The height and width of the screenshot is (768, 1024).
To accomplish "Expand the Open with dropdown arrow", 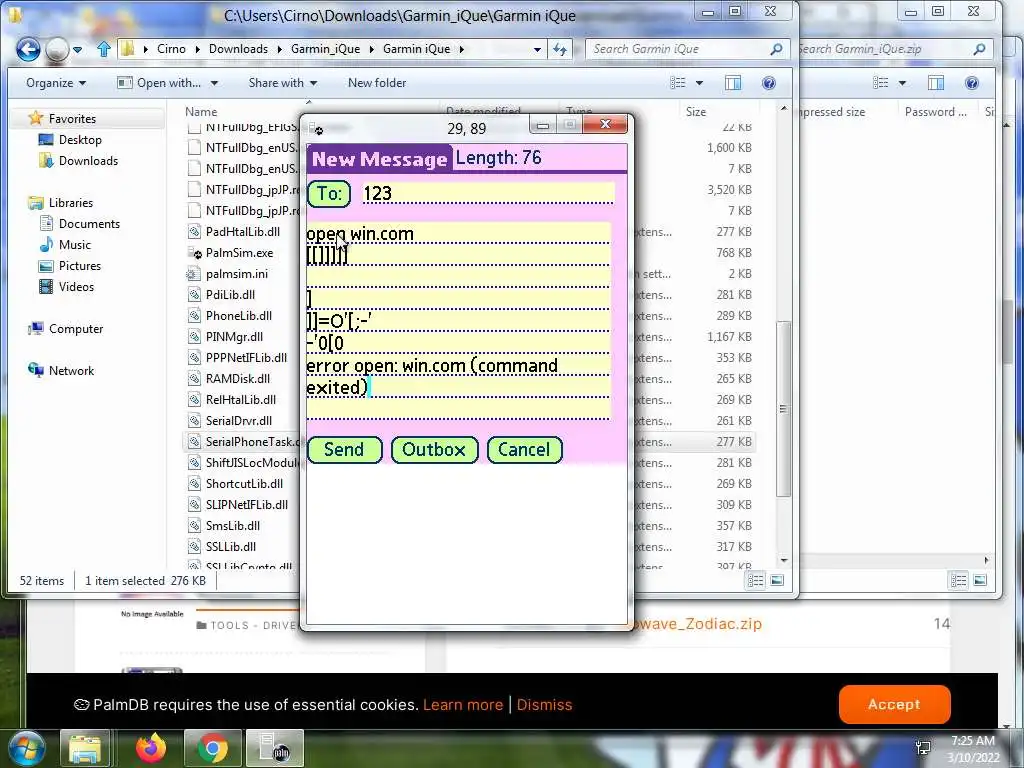I will click(x=214, y=84).
